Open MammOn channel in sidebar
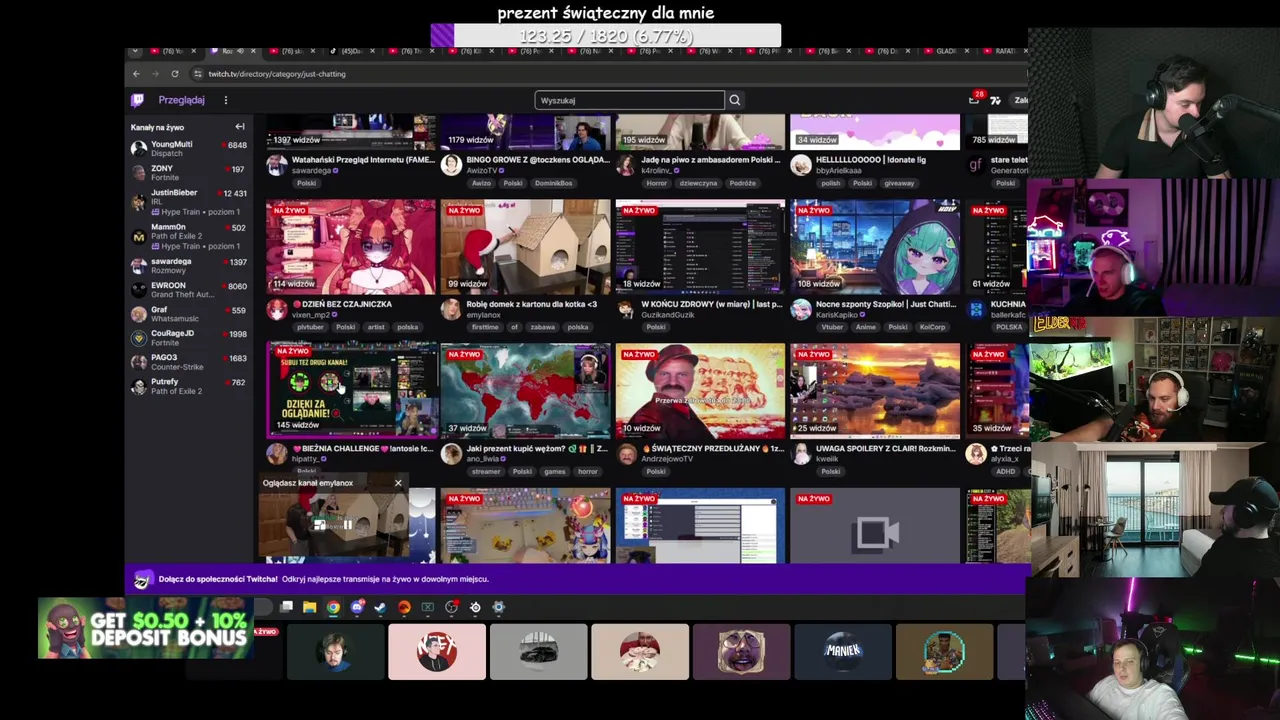Viewport: 1280px width, 720px height. [188, 236]
